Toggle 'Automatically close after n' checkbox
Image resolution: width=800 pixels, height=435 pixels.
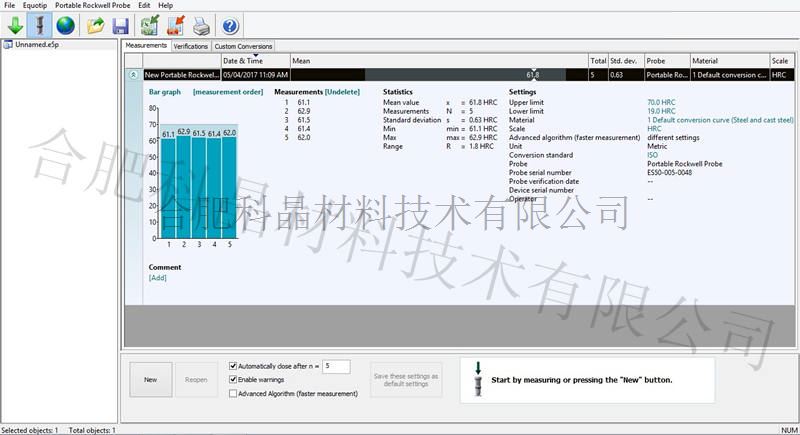click(234, 366)
